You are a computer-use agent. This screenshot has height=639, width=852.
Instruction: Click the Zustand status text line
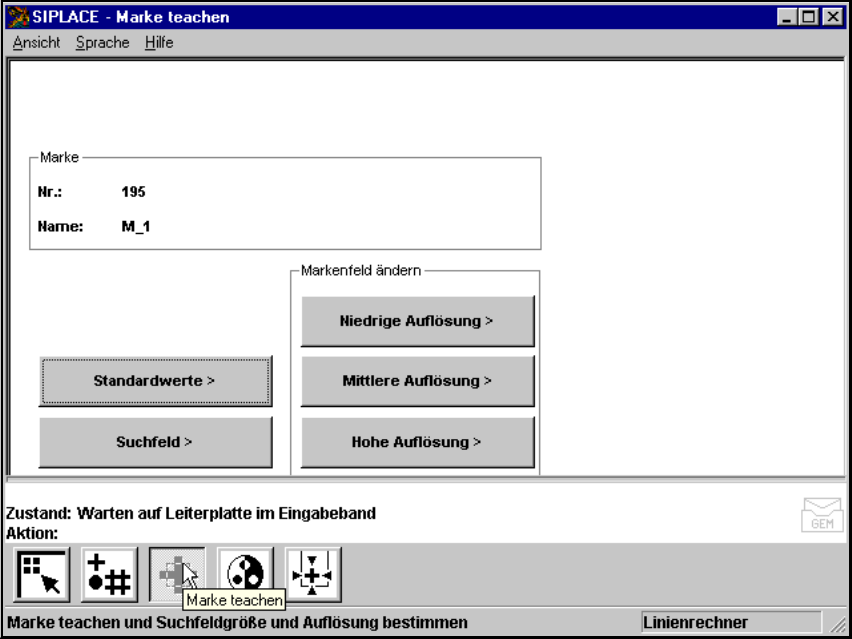[191, 513]
